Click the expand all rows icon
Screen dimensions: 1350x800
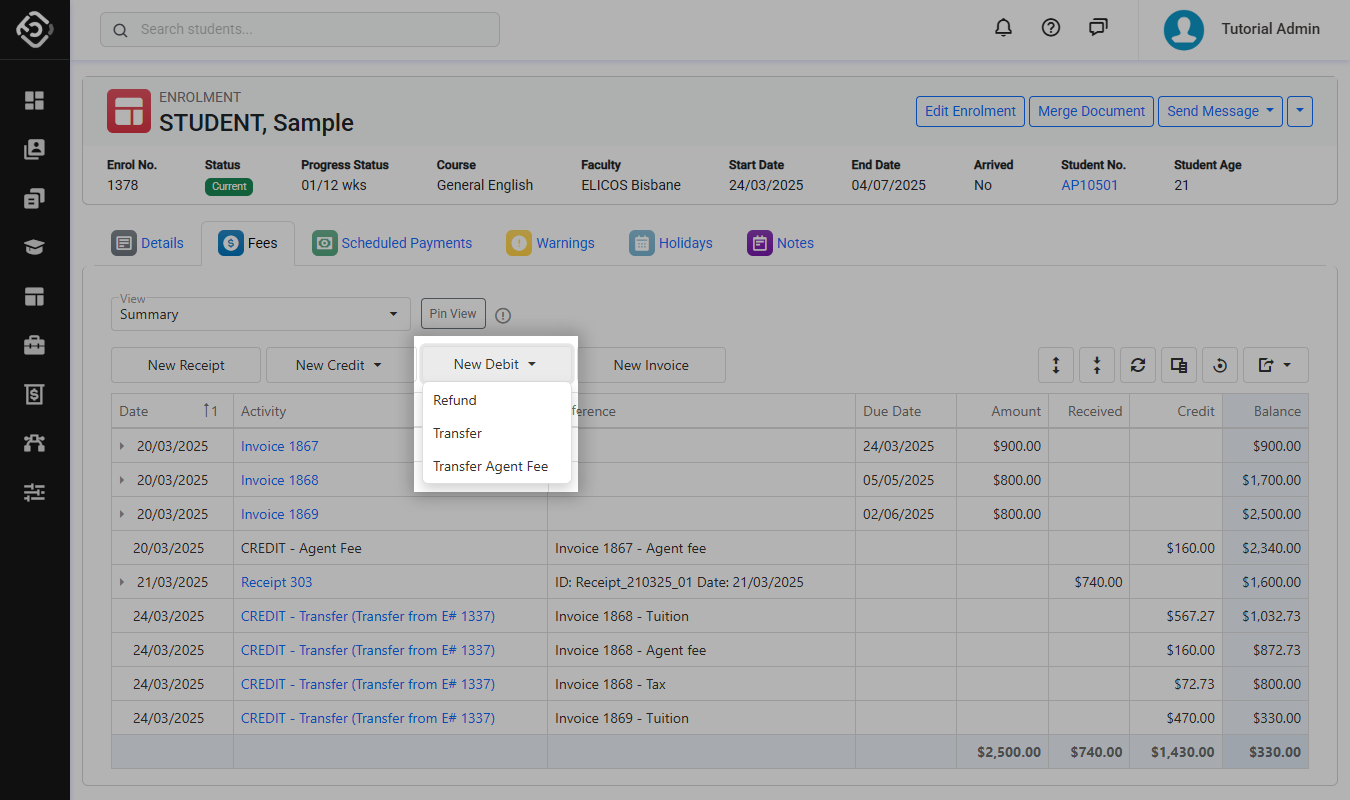coord(1056,365)
